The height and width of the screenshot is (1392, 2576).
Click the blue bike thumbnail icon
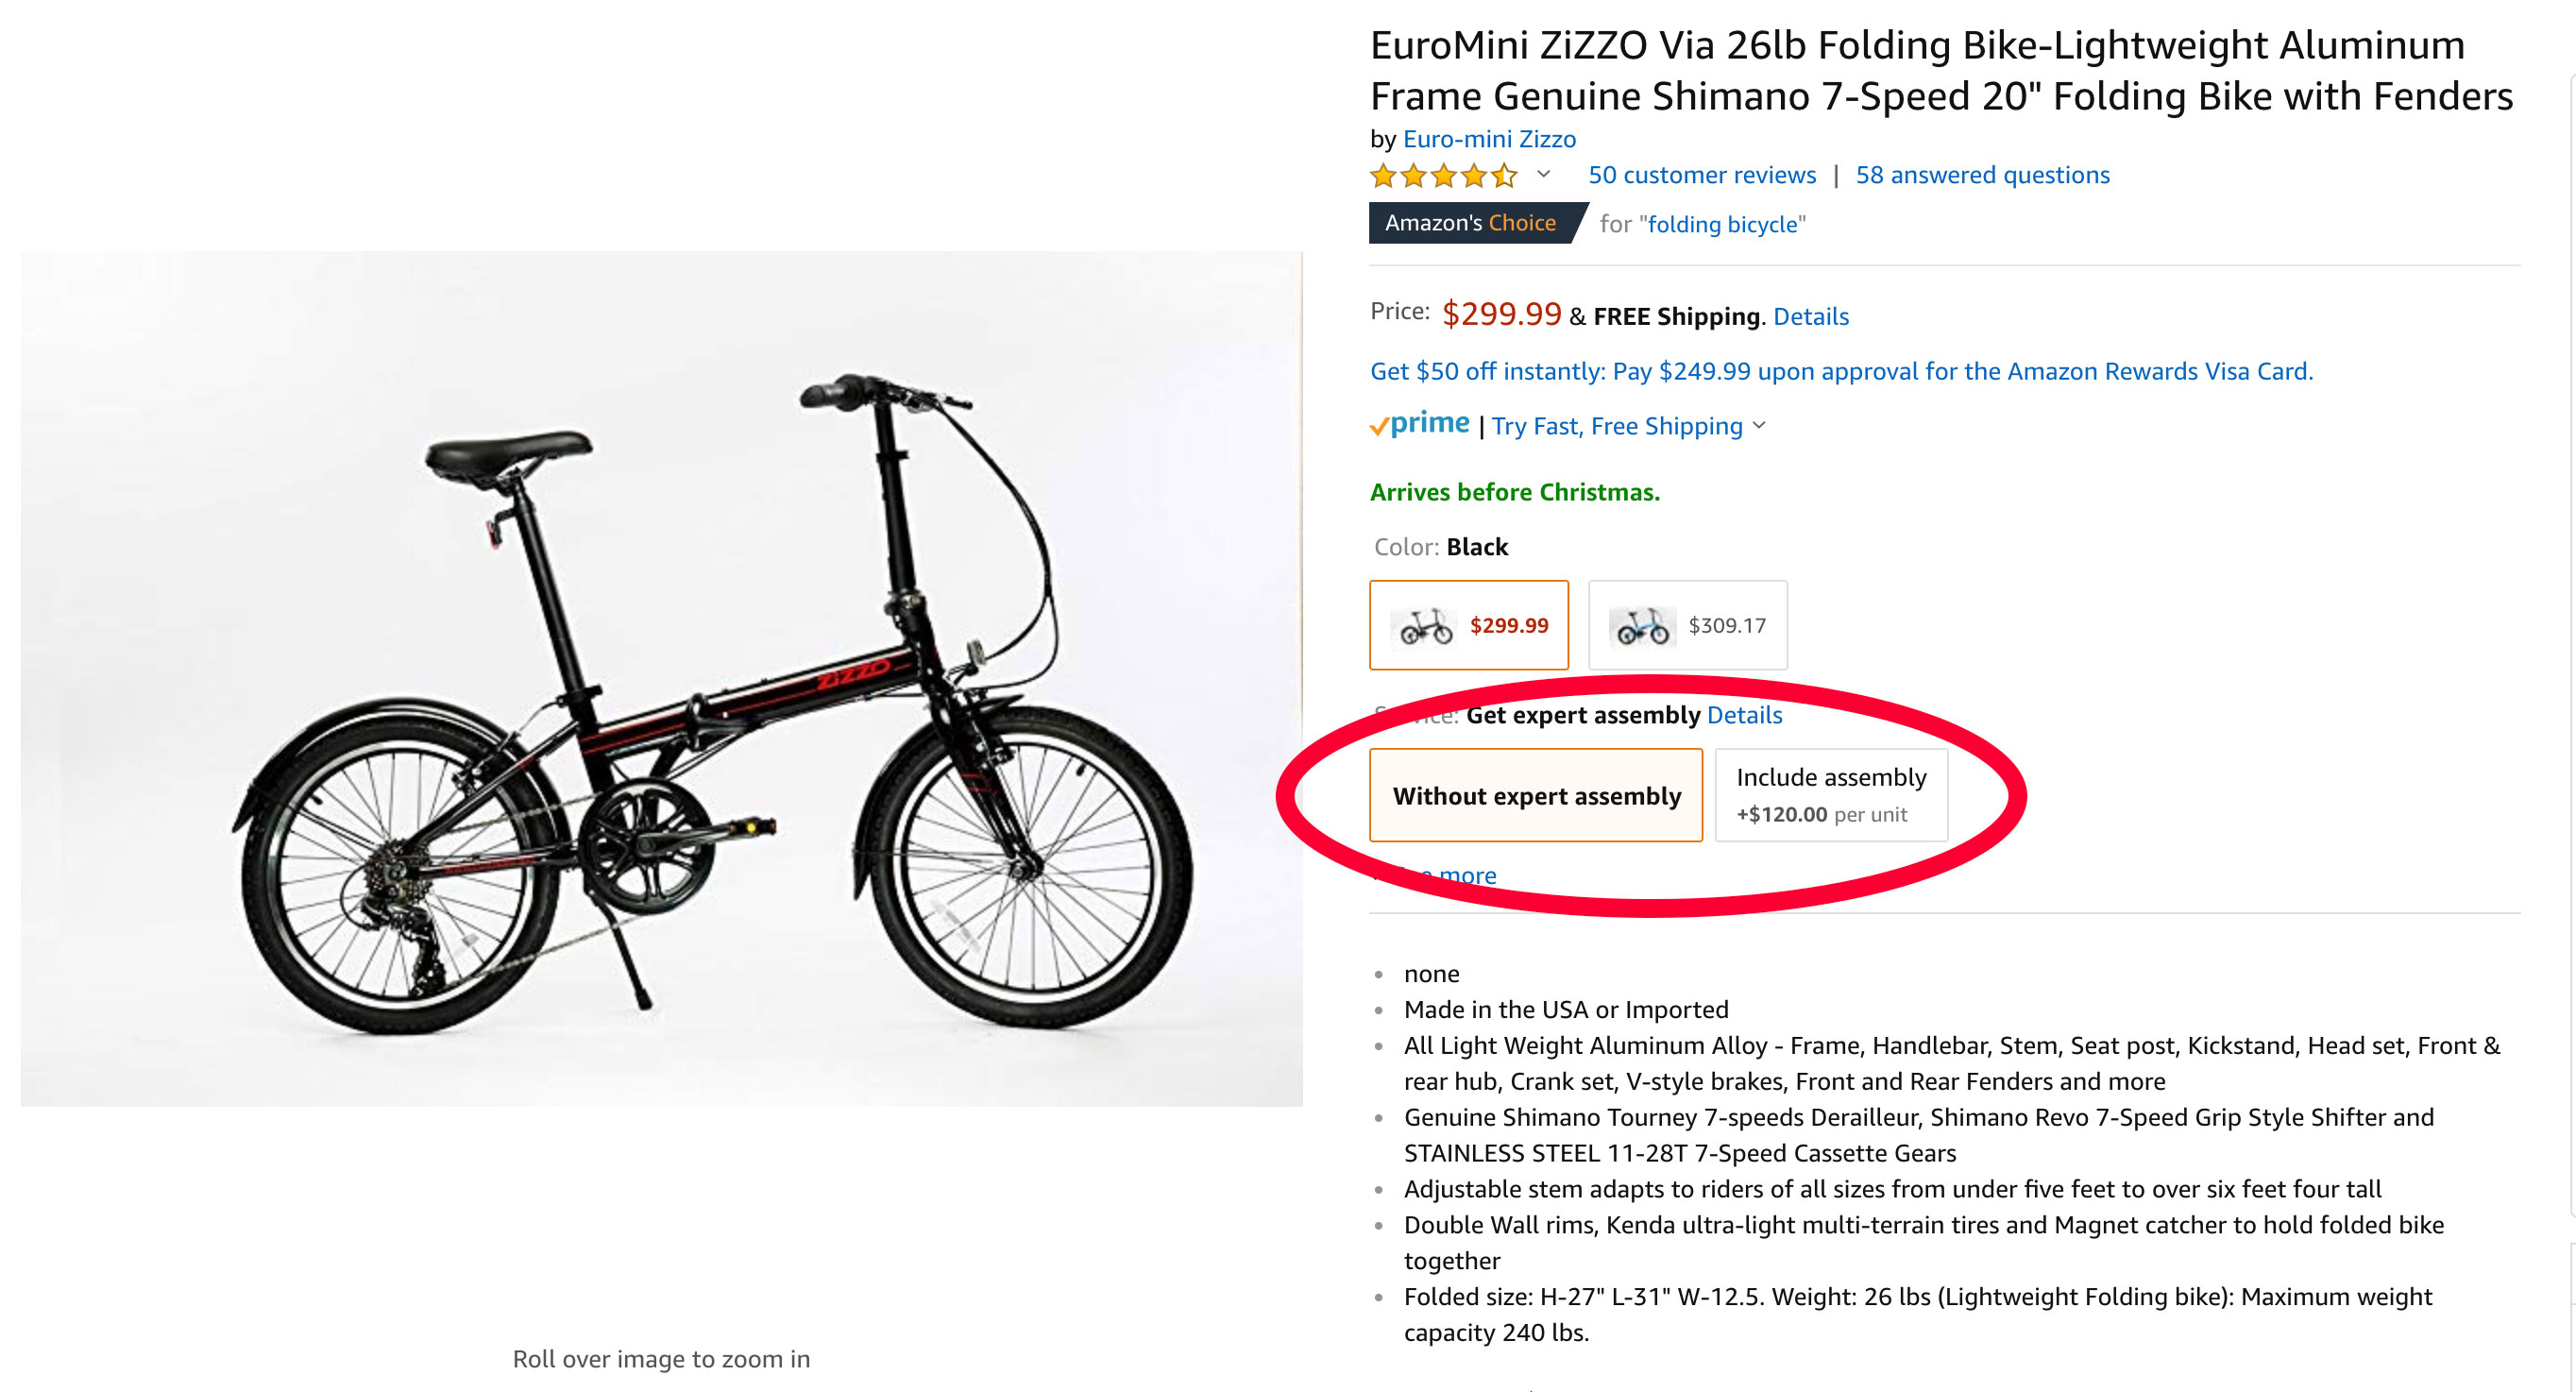click(1642, 627)
